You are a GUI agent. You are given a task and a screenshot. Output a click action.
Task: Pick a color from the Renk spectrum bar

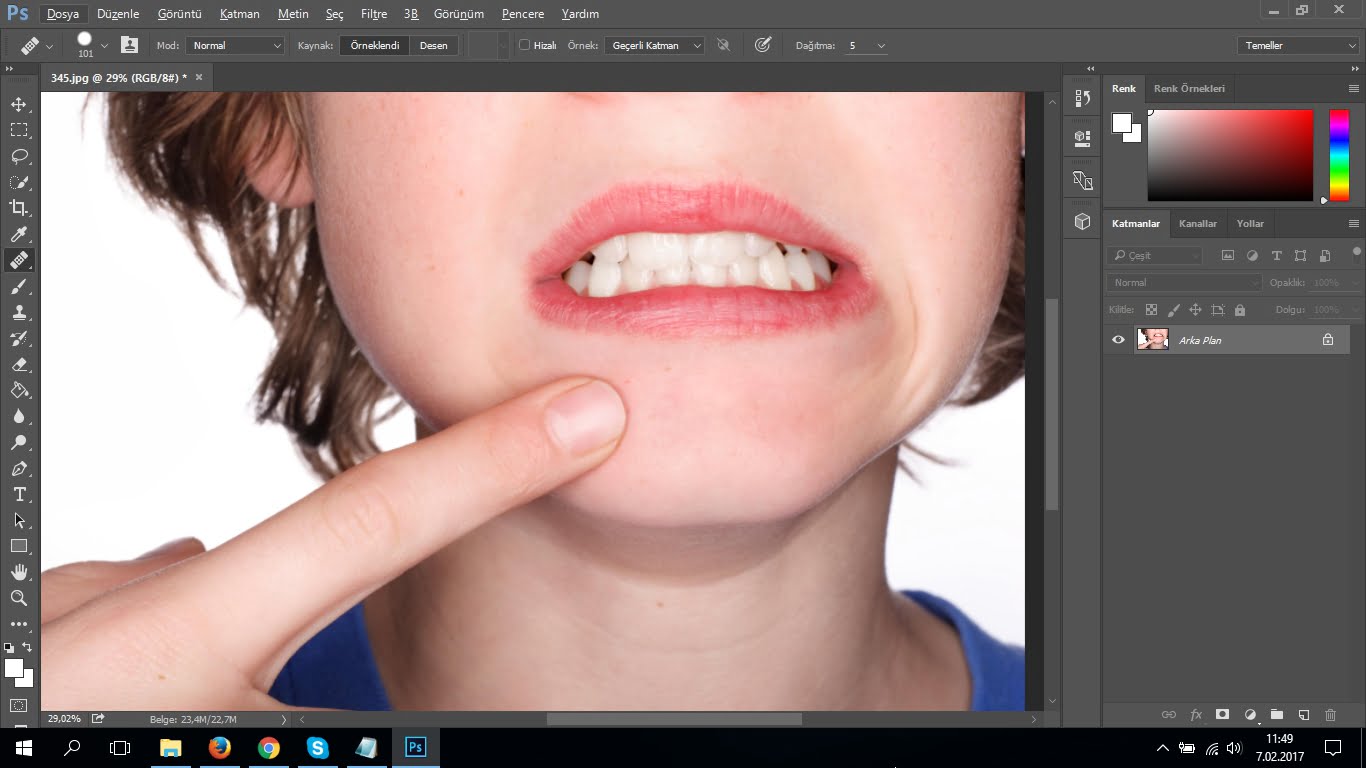pyautogui.click(x=1337, y=155)
